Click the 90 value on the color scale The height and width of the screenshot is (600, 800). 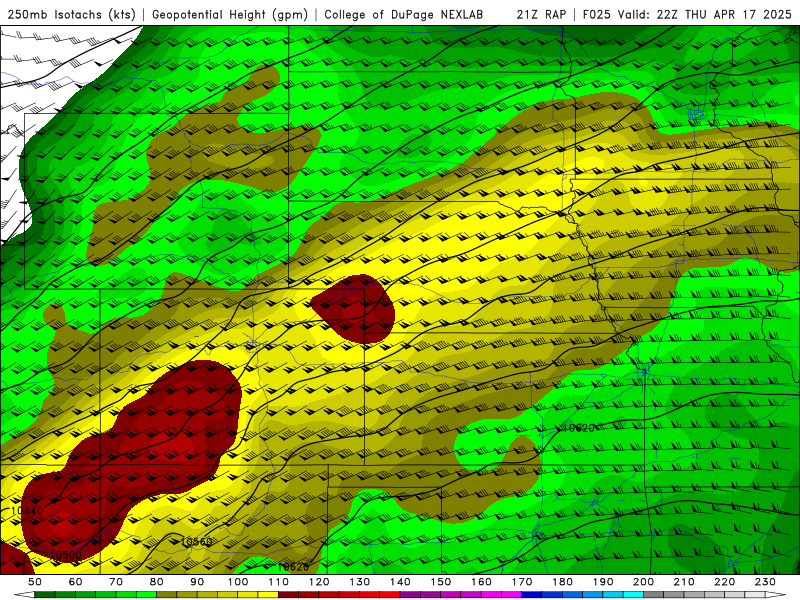(x=197, y=582)
